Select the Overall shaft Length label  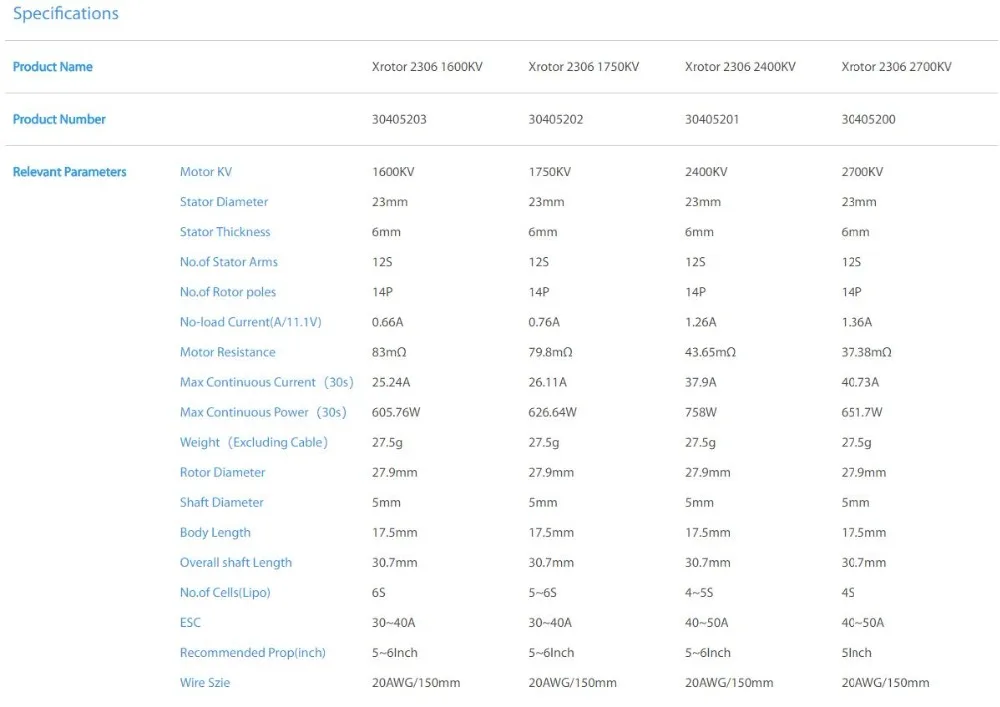236,562
